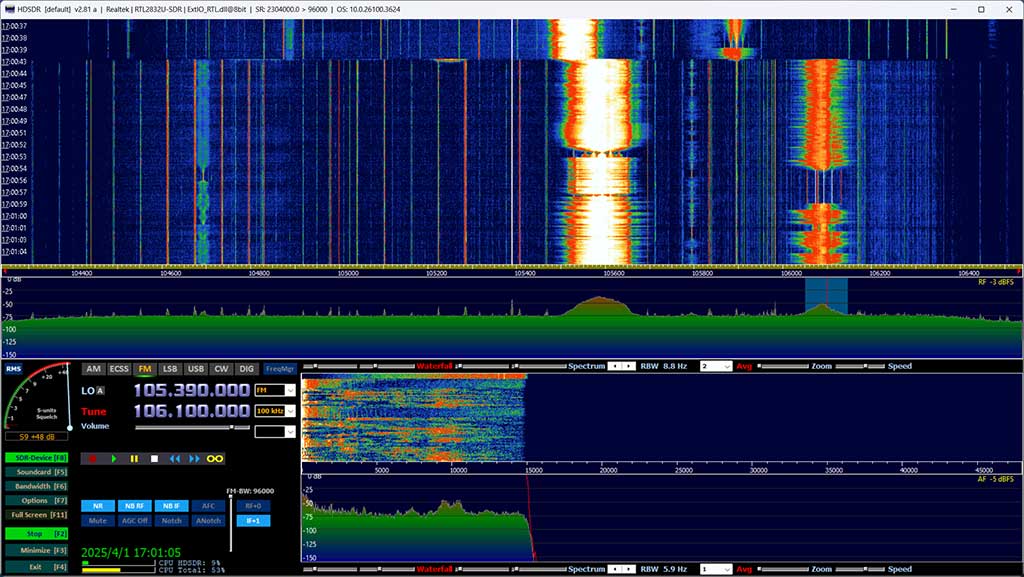Viewport: 1024px width, 577px height.
Task: Click the red record button
Action: (x=92, y=459)
